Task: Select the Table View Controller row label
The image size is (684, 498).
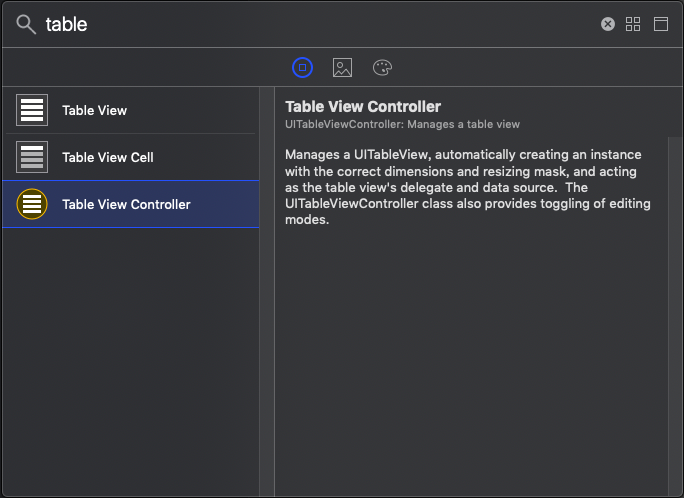Action: [126, 204]
